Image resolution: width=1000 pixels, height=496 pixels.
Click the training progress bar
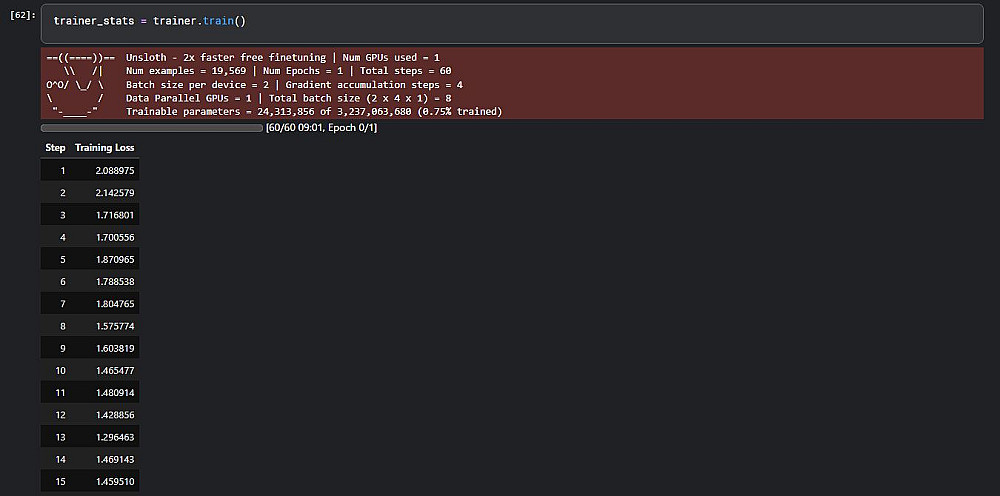point(151,128)
